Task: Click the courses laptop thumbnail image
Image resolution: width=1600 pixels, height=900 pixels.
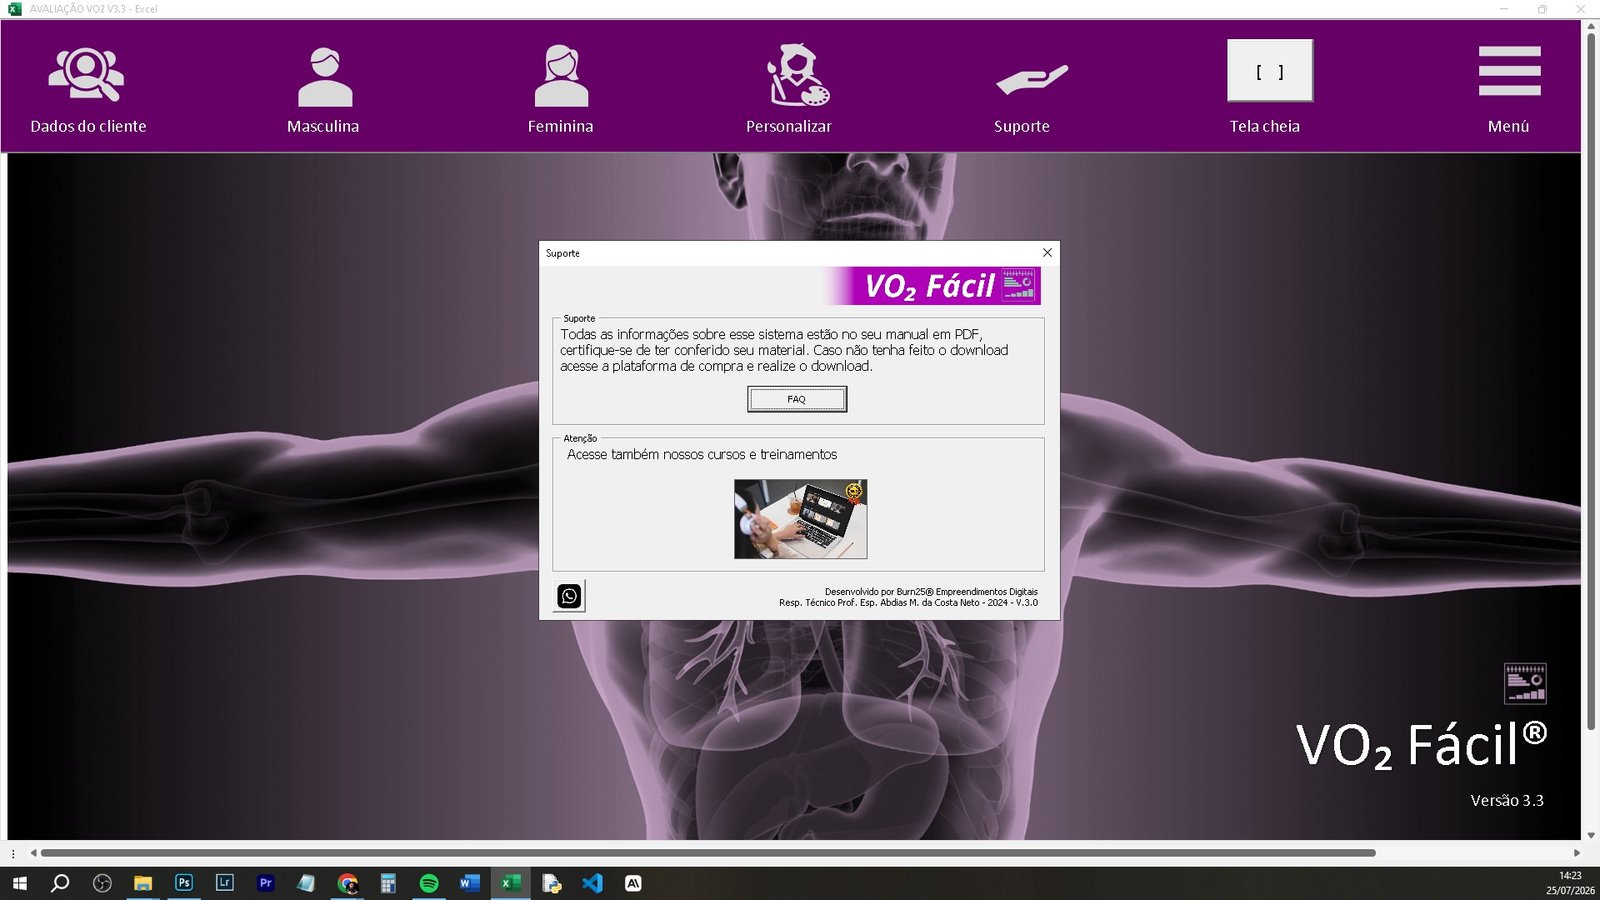Action: pyautogui.click(x=800, y=519)
